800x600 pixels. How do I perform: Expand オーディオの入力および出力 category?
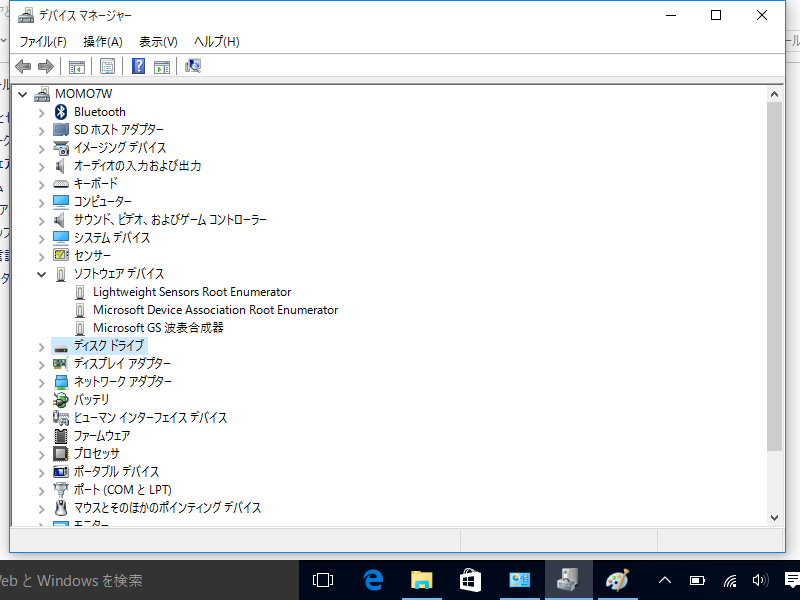click(x=41, y=167)
